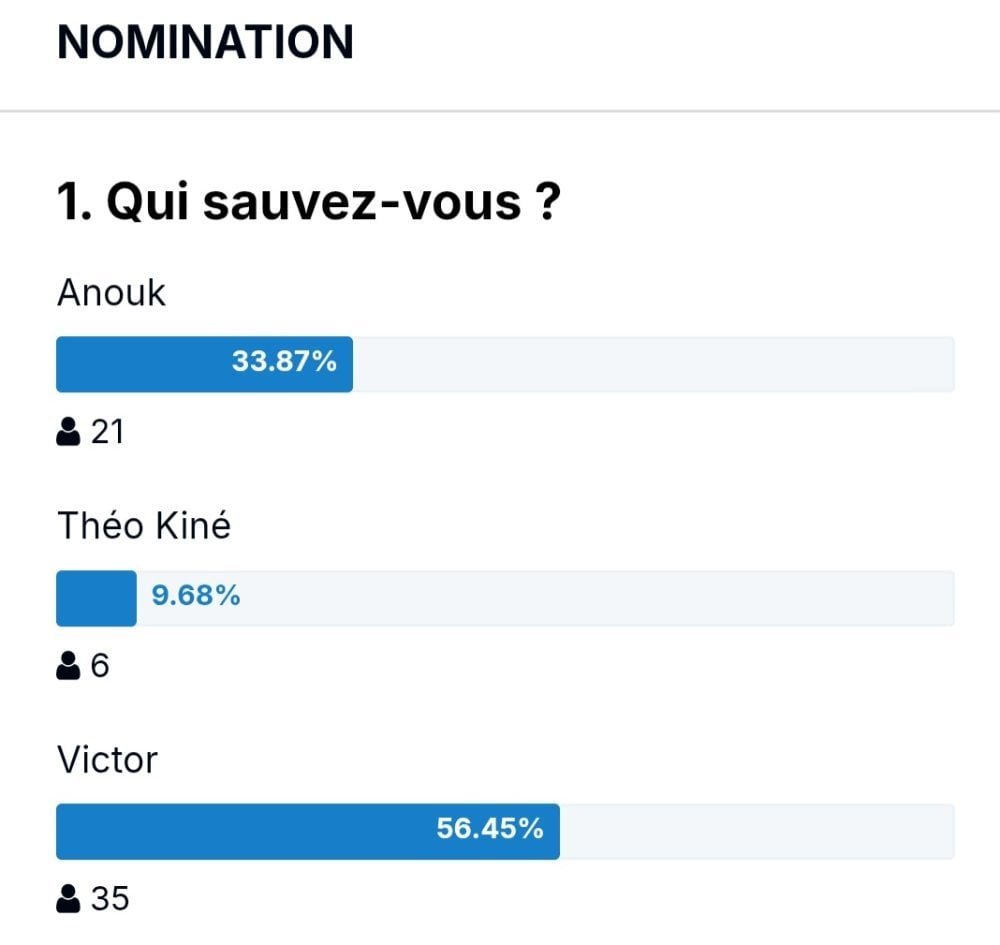Click the voter icon beside Théo Kiné's 6 votes
The image size is (1000, 945).
pyautogui.click(x=68, y=666)
